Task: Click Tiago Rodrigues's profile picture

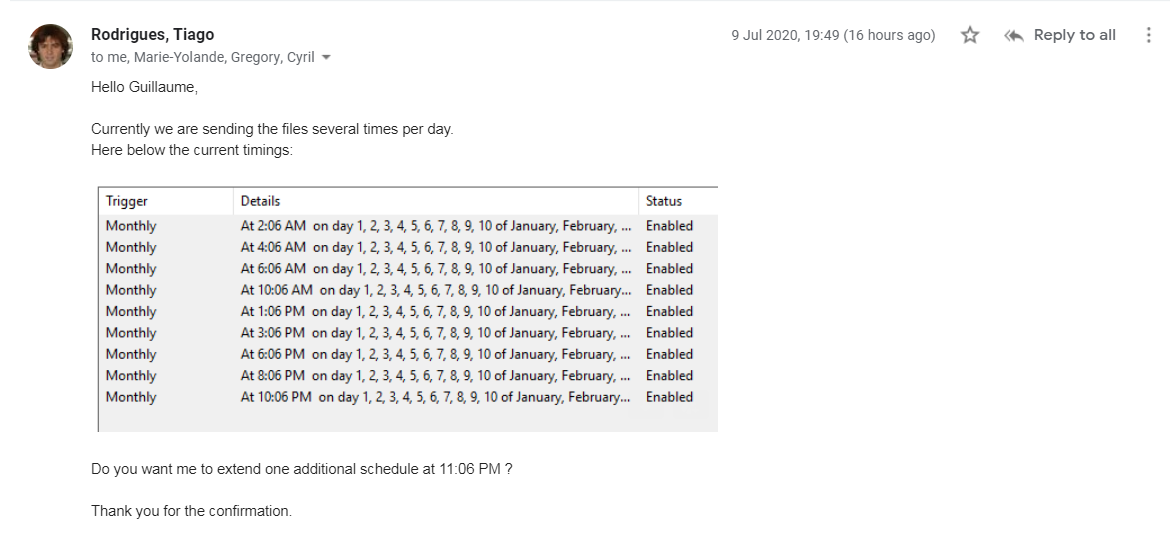Action: [x=50, y=46]
